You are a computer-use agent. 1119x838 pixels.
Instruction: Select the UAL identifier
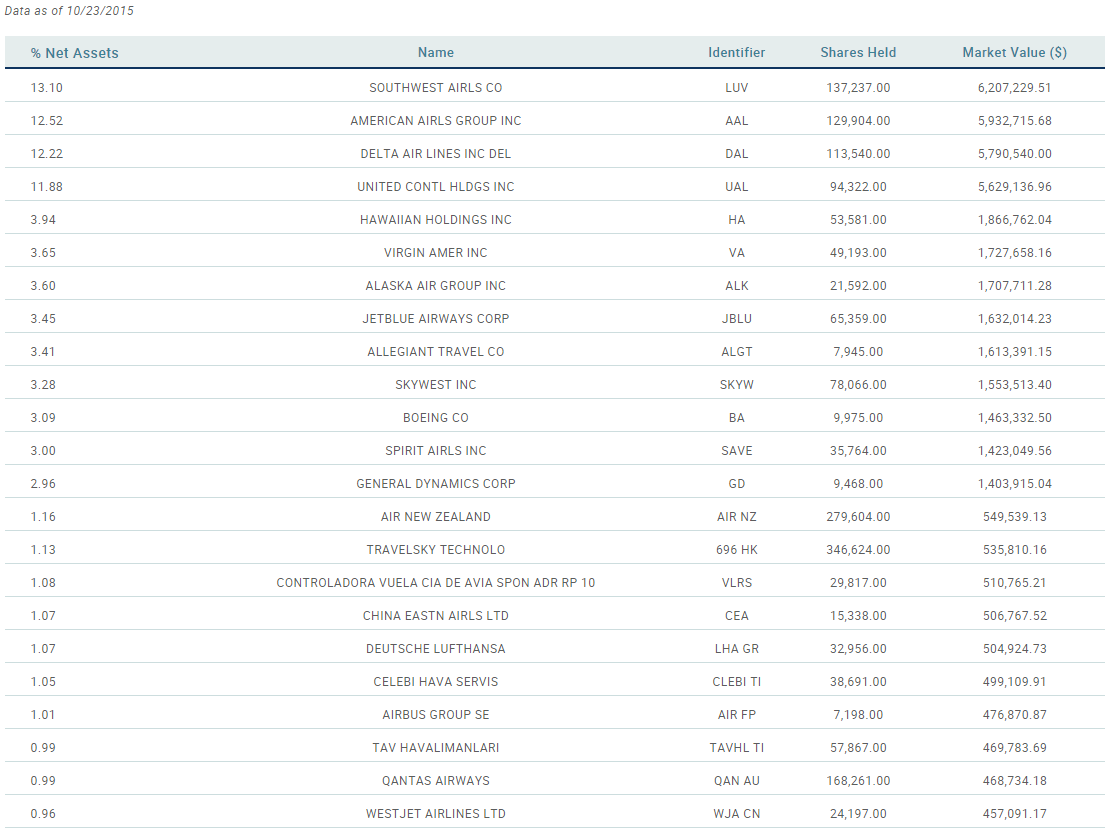[x=736, y=186]
